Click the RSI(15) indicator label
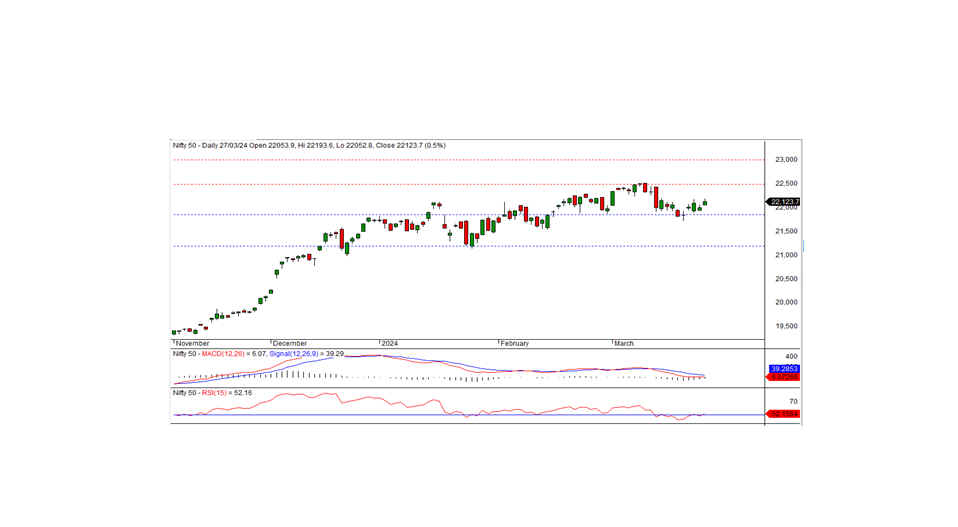Image resolution: width=958 pixels, height=527 pixels. point(213,393)
